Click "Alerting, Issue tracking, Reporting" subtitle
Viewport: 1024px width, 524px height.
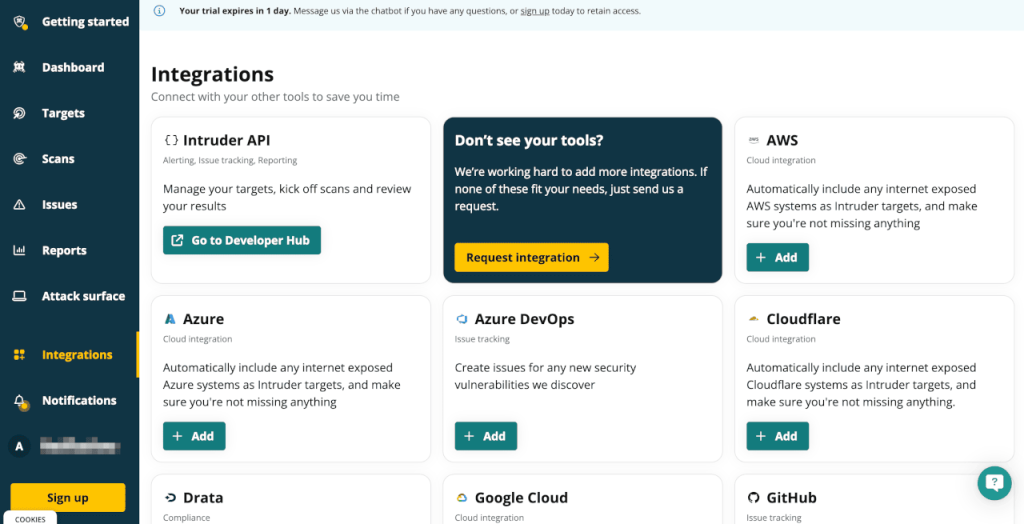click(230, 160)
